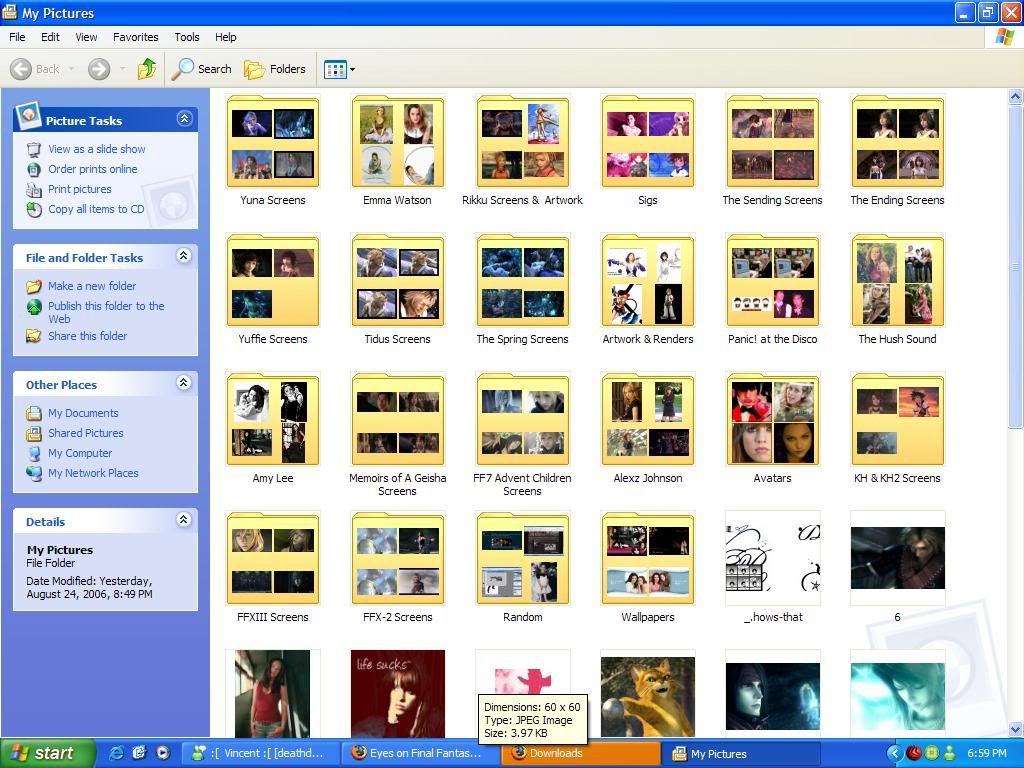
Task: Open the Emma Watson folder
Action: click(x=398, y=141)
